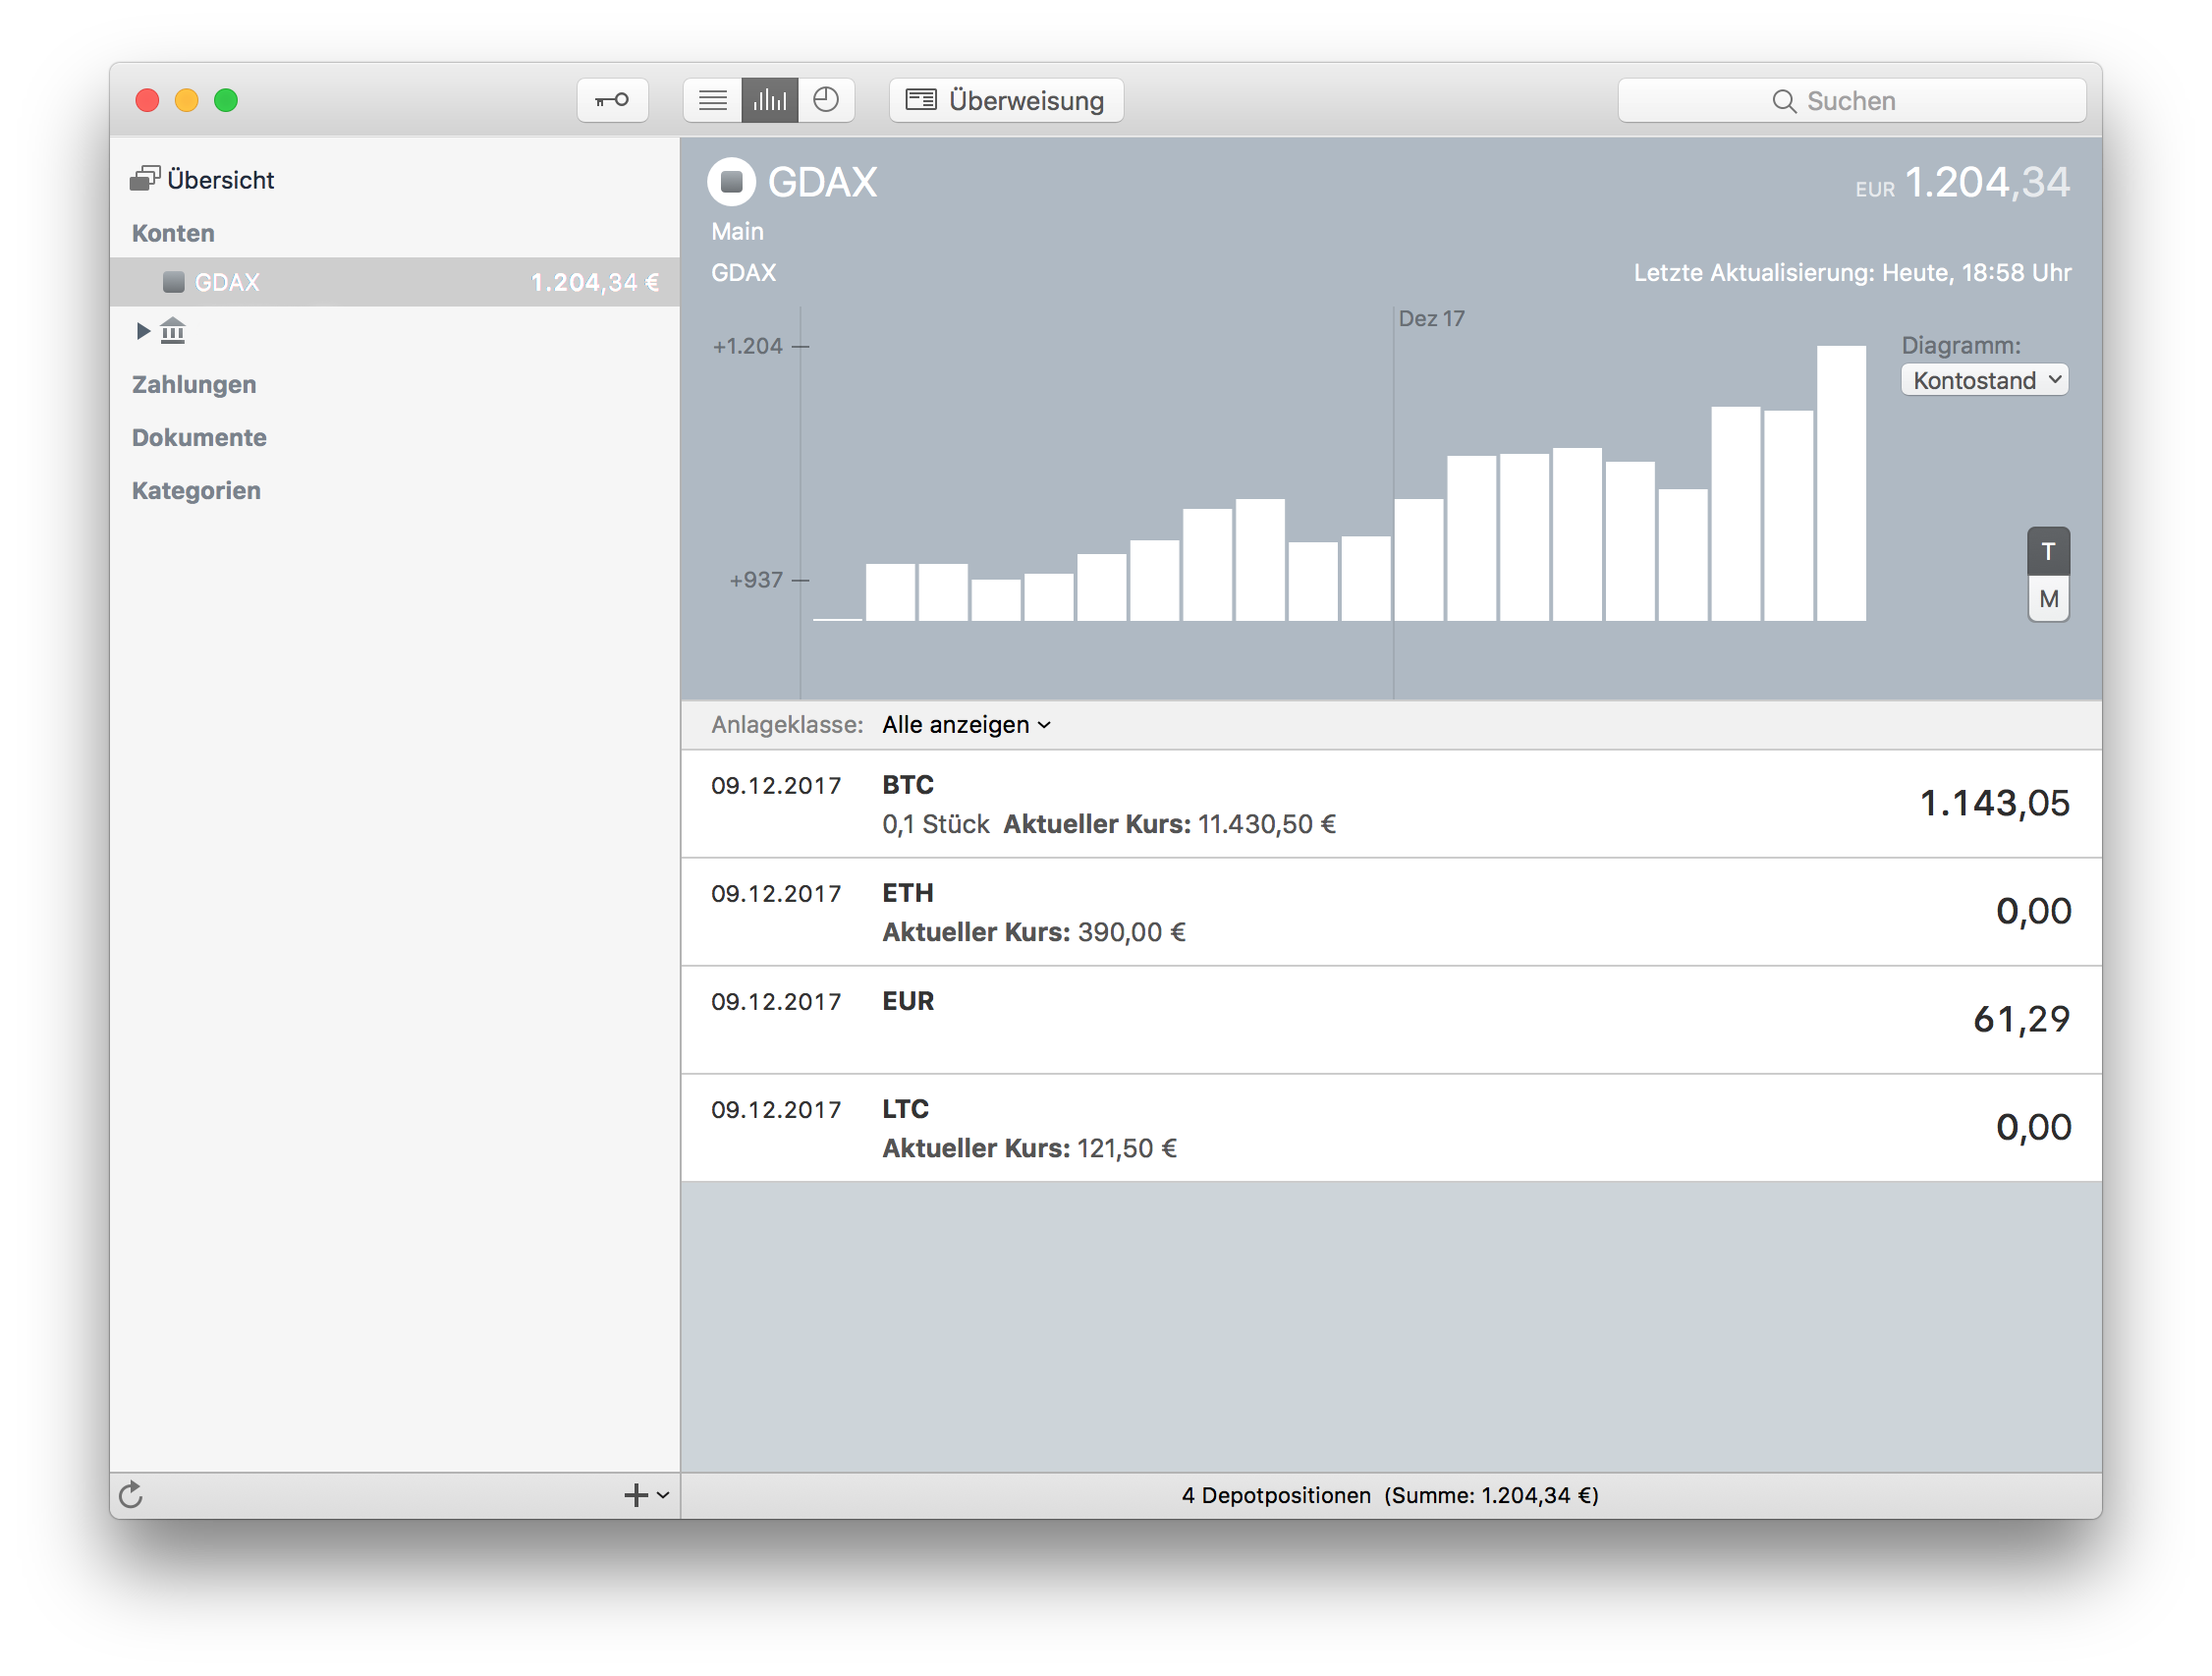Open the Zahlungen section
Screen dimensions: 2212x1676
(x=194, y=384)
